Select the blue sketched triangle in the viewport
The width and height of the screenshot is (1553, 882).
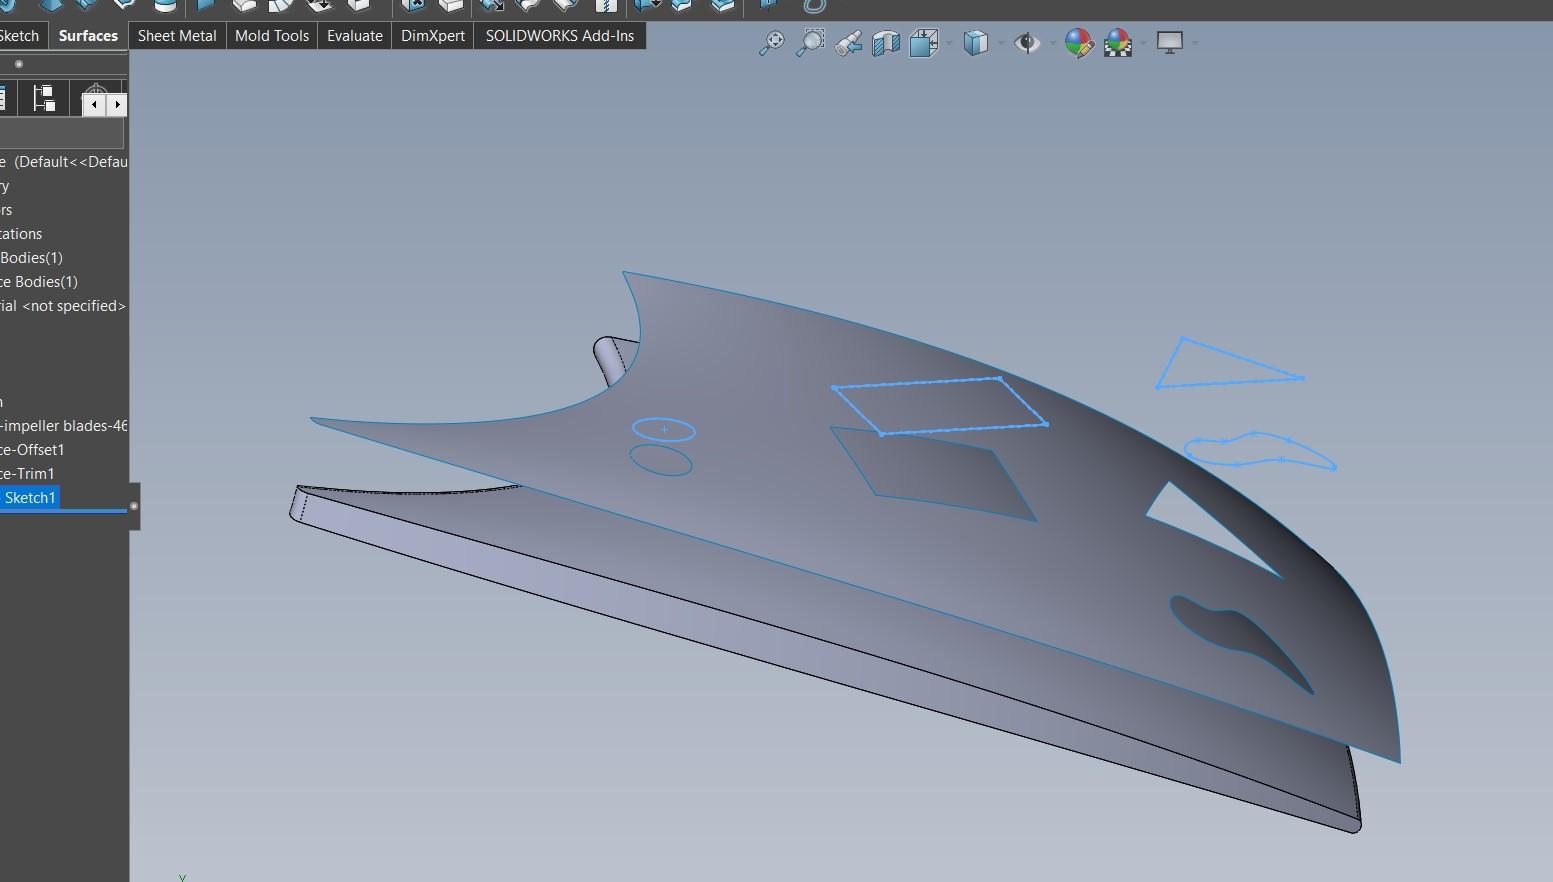click(x=1229, y=363)
